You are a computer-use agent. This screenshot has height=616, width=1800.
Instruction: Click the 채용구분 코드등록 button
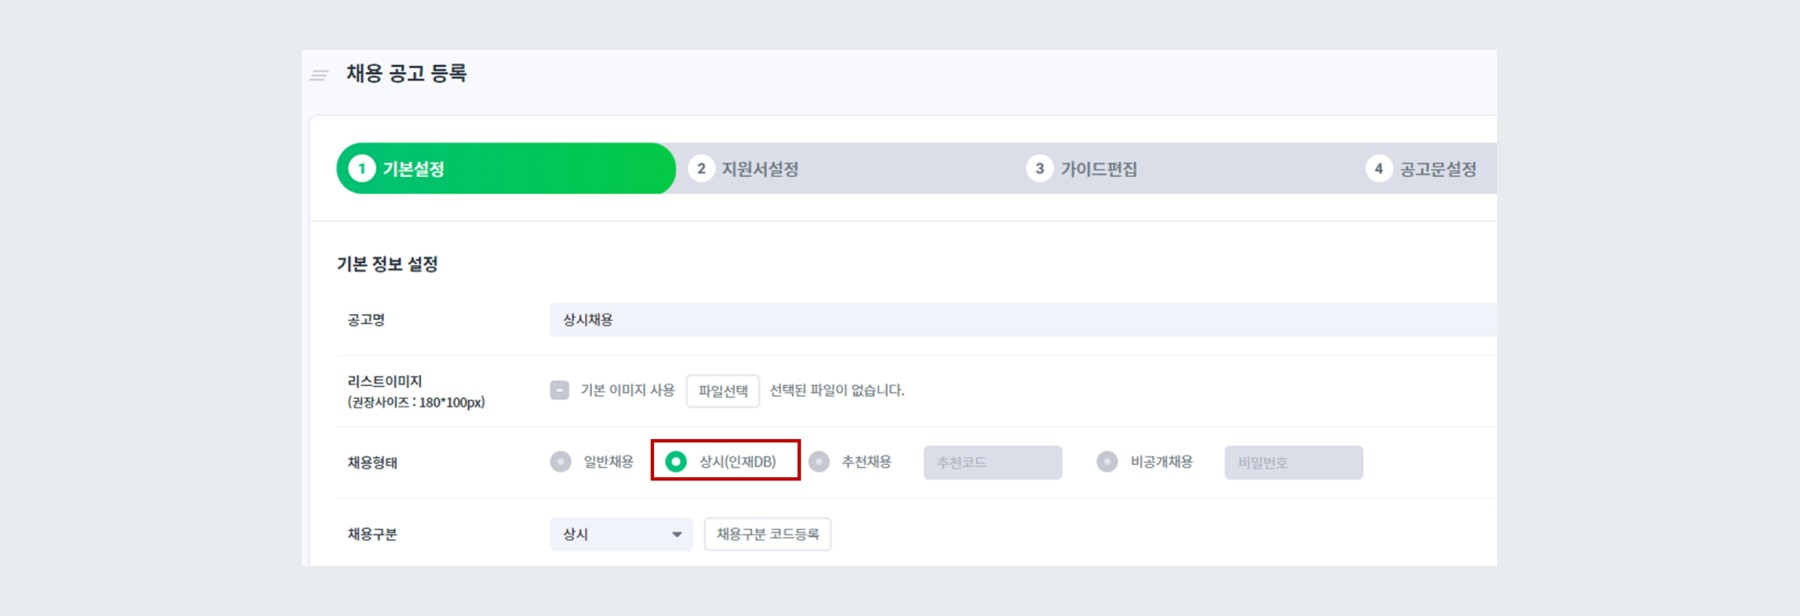[767, 534]
